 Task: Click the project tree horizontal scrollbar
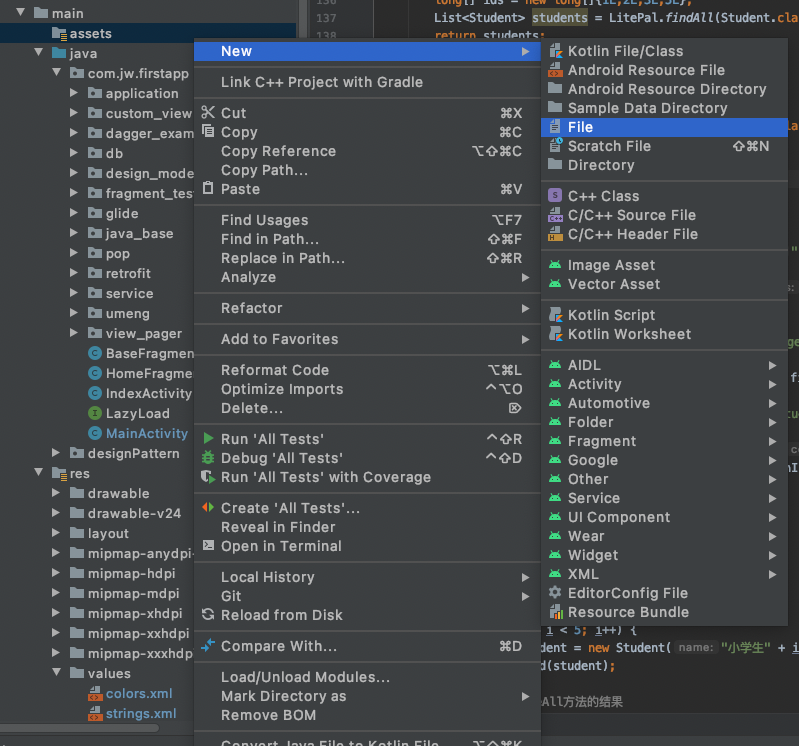tap(79, 728)
